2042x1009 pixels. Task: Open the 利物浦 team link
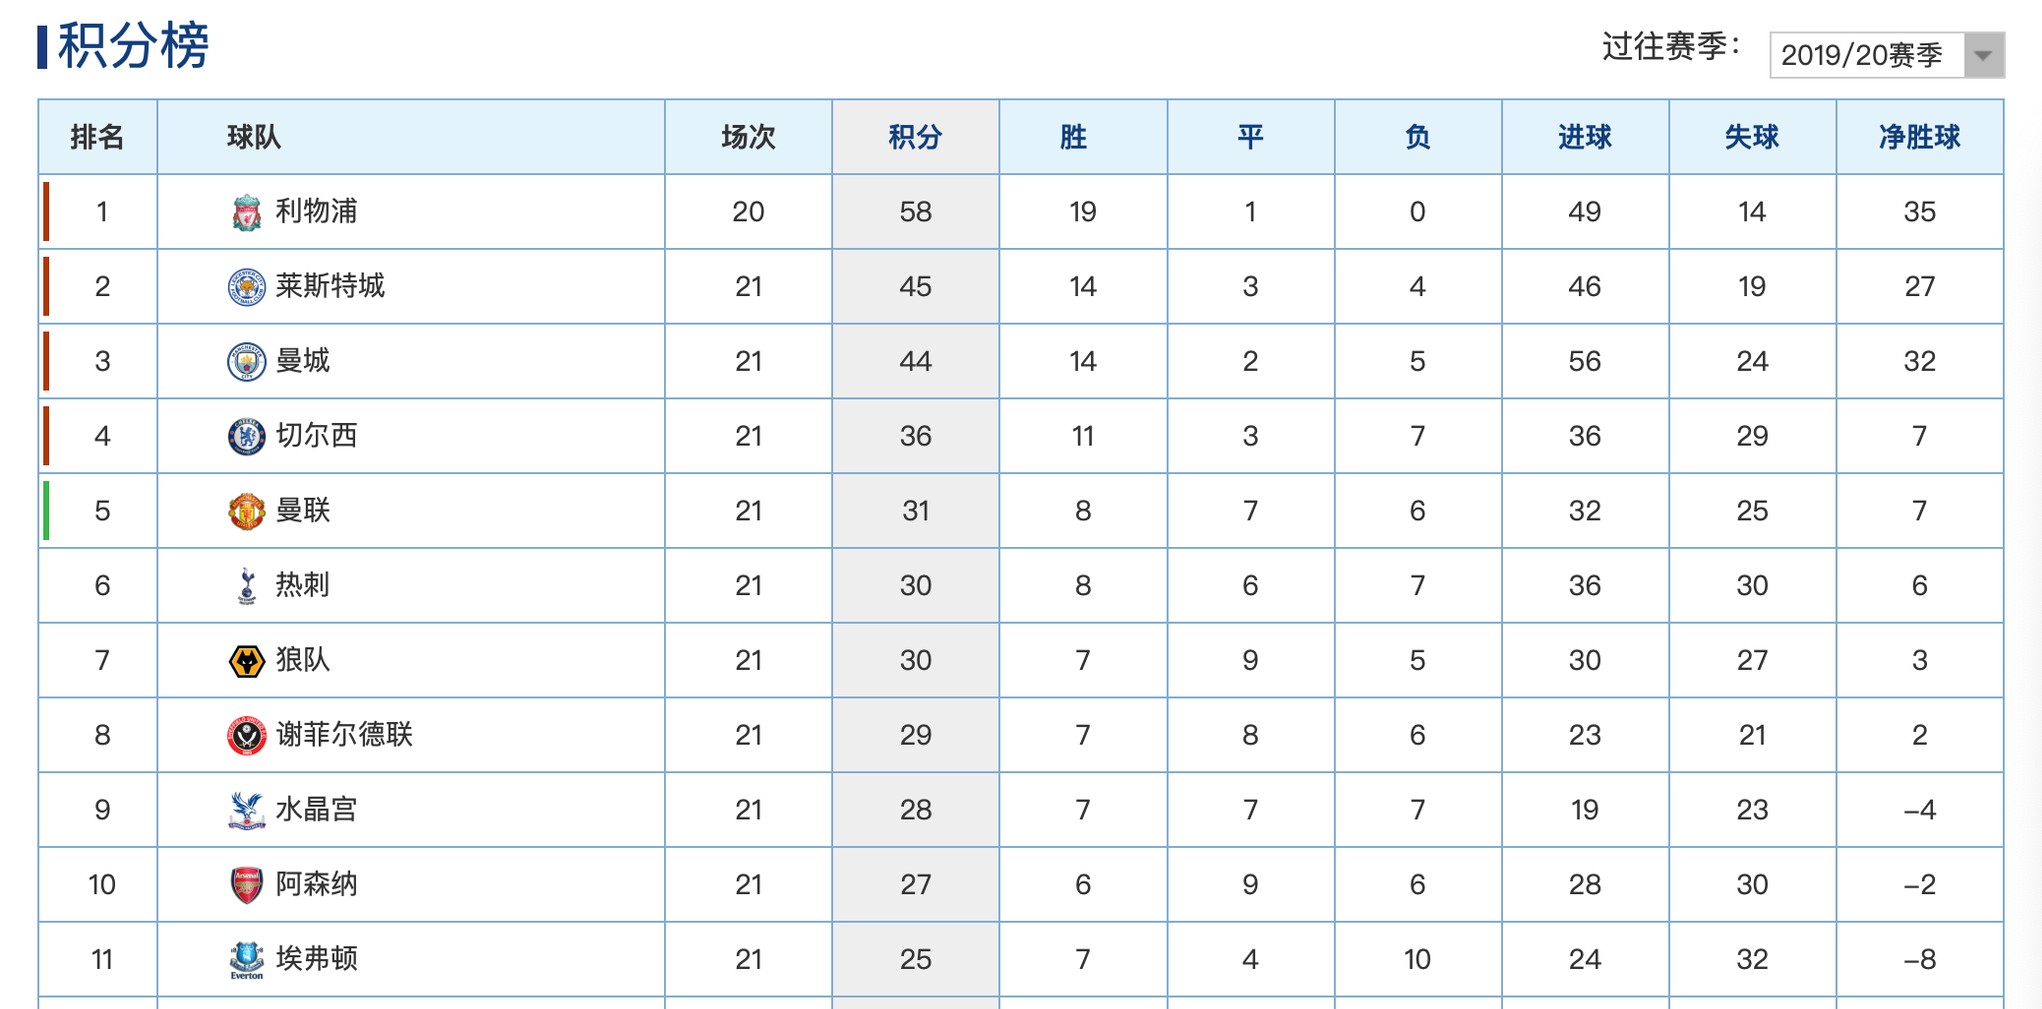[316, 212]
